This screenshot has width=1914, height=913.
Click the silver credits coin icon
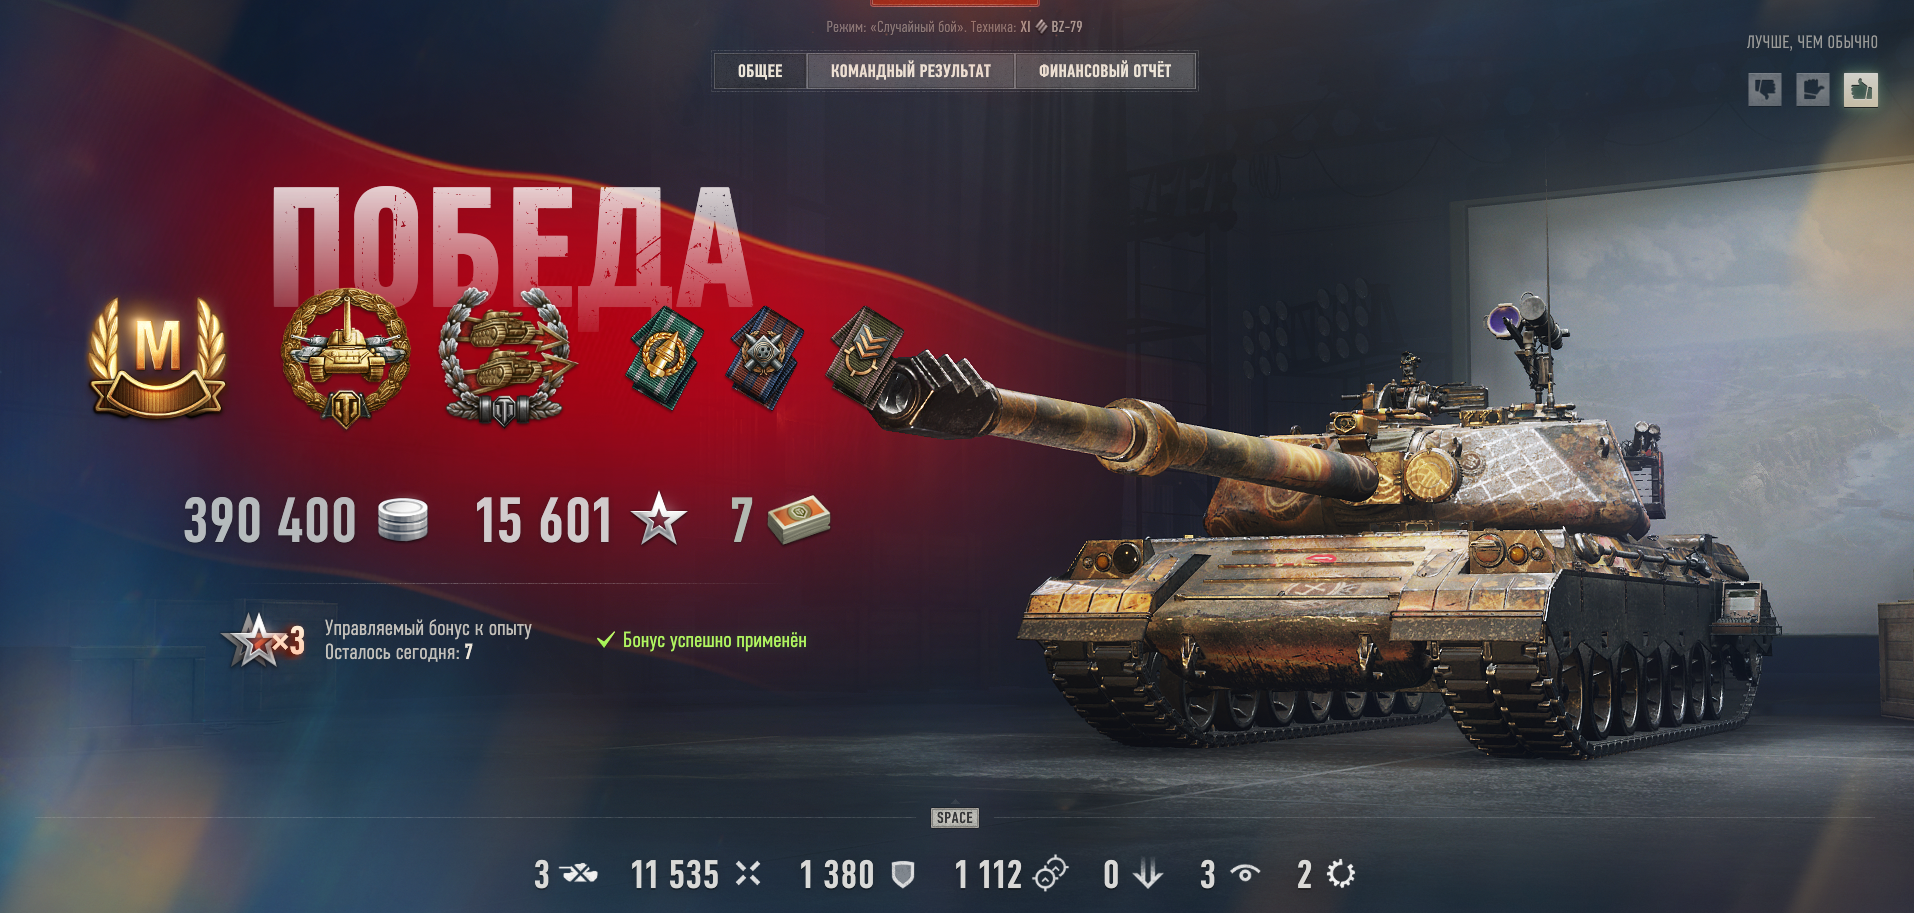(x=403, y=520)
